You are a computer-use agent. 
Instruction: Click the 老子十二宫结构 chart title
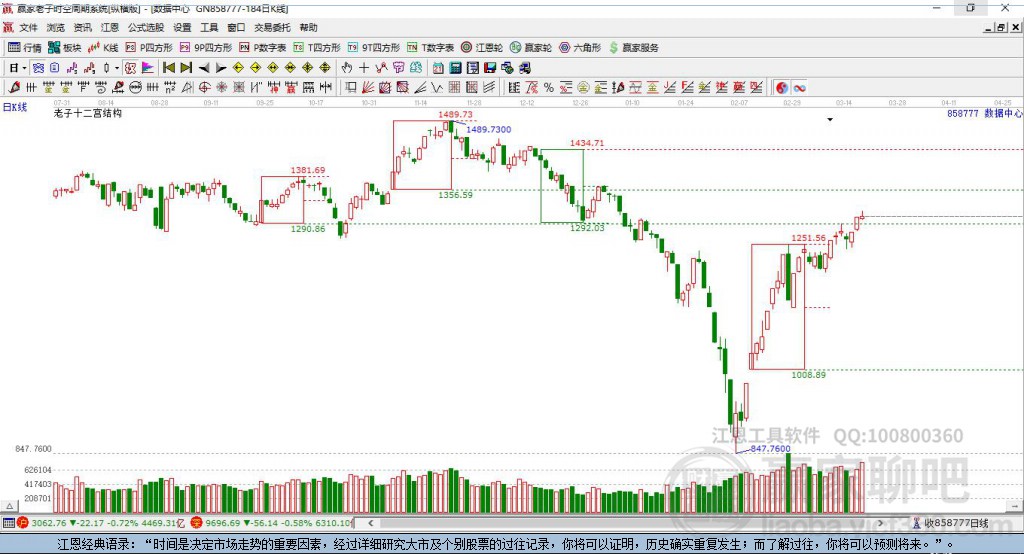88,114
